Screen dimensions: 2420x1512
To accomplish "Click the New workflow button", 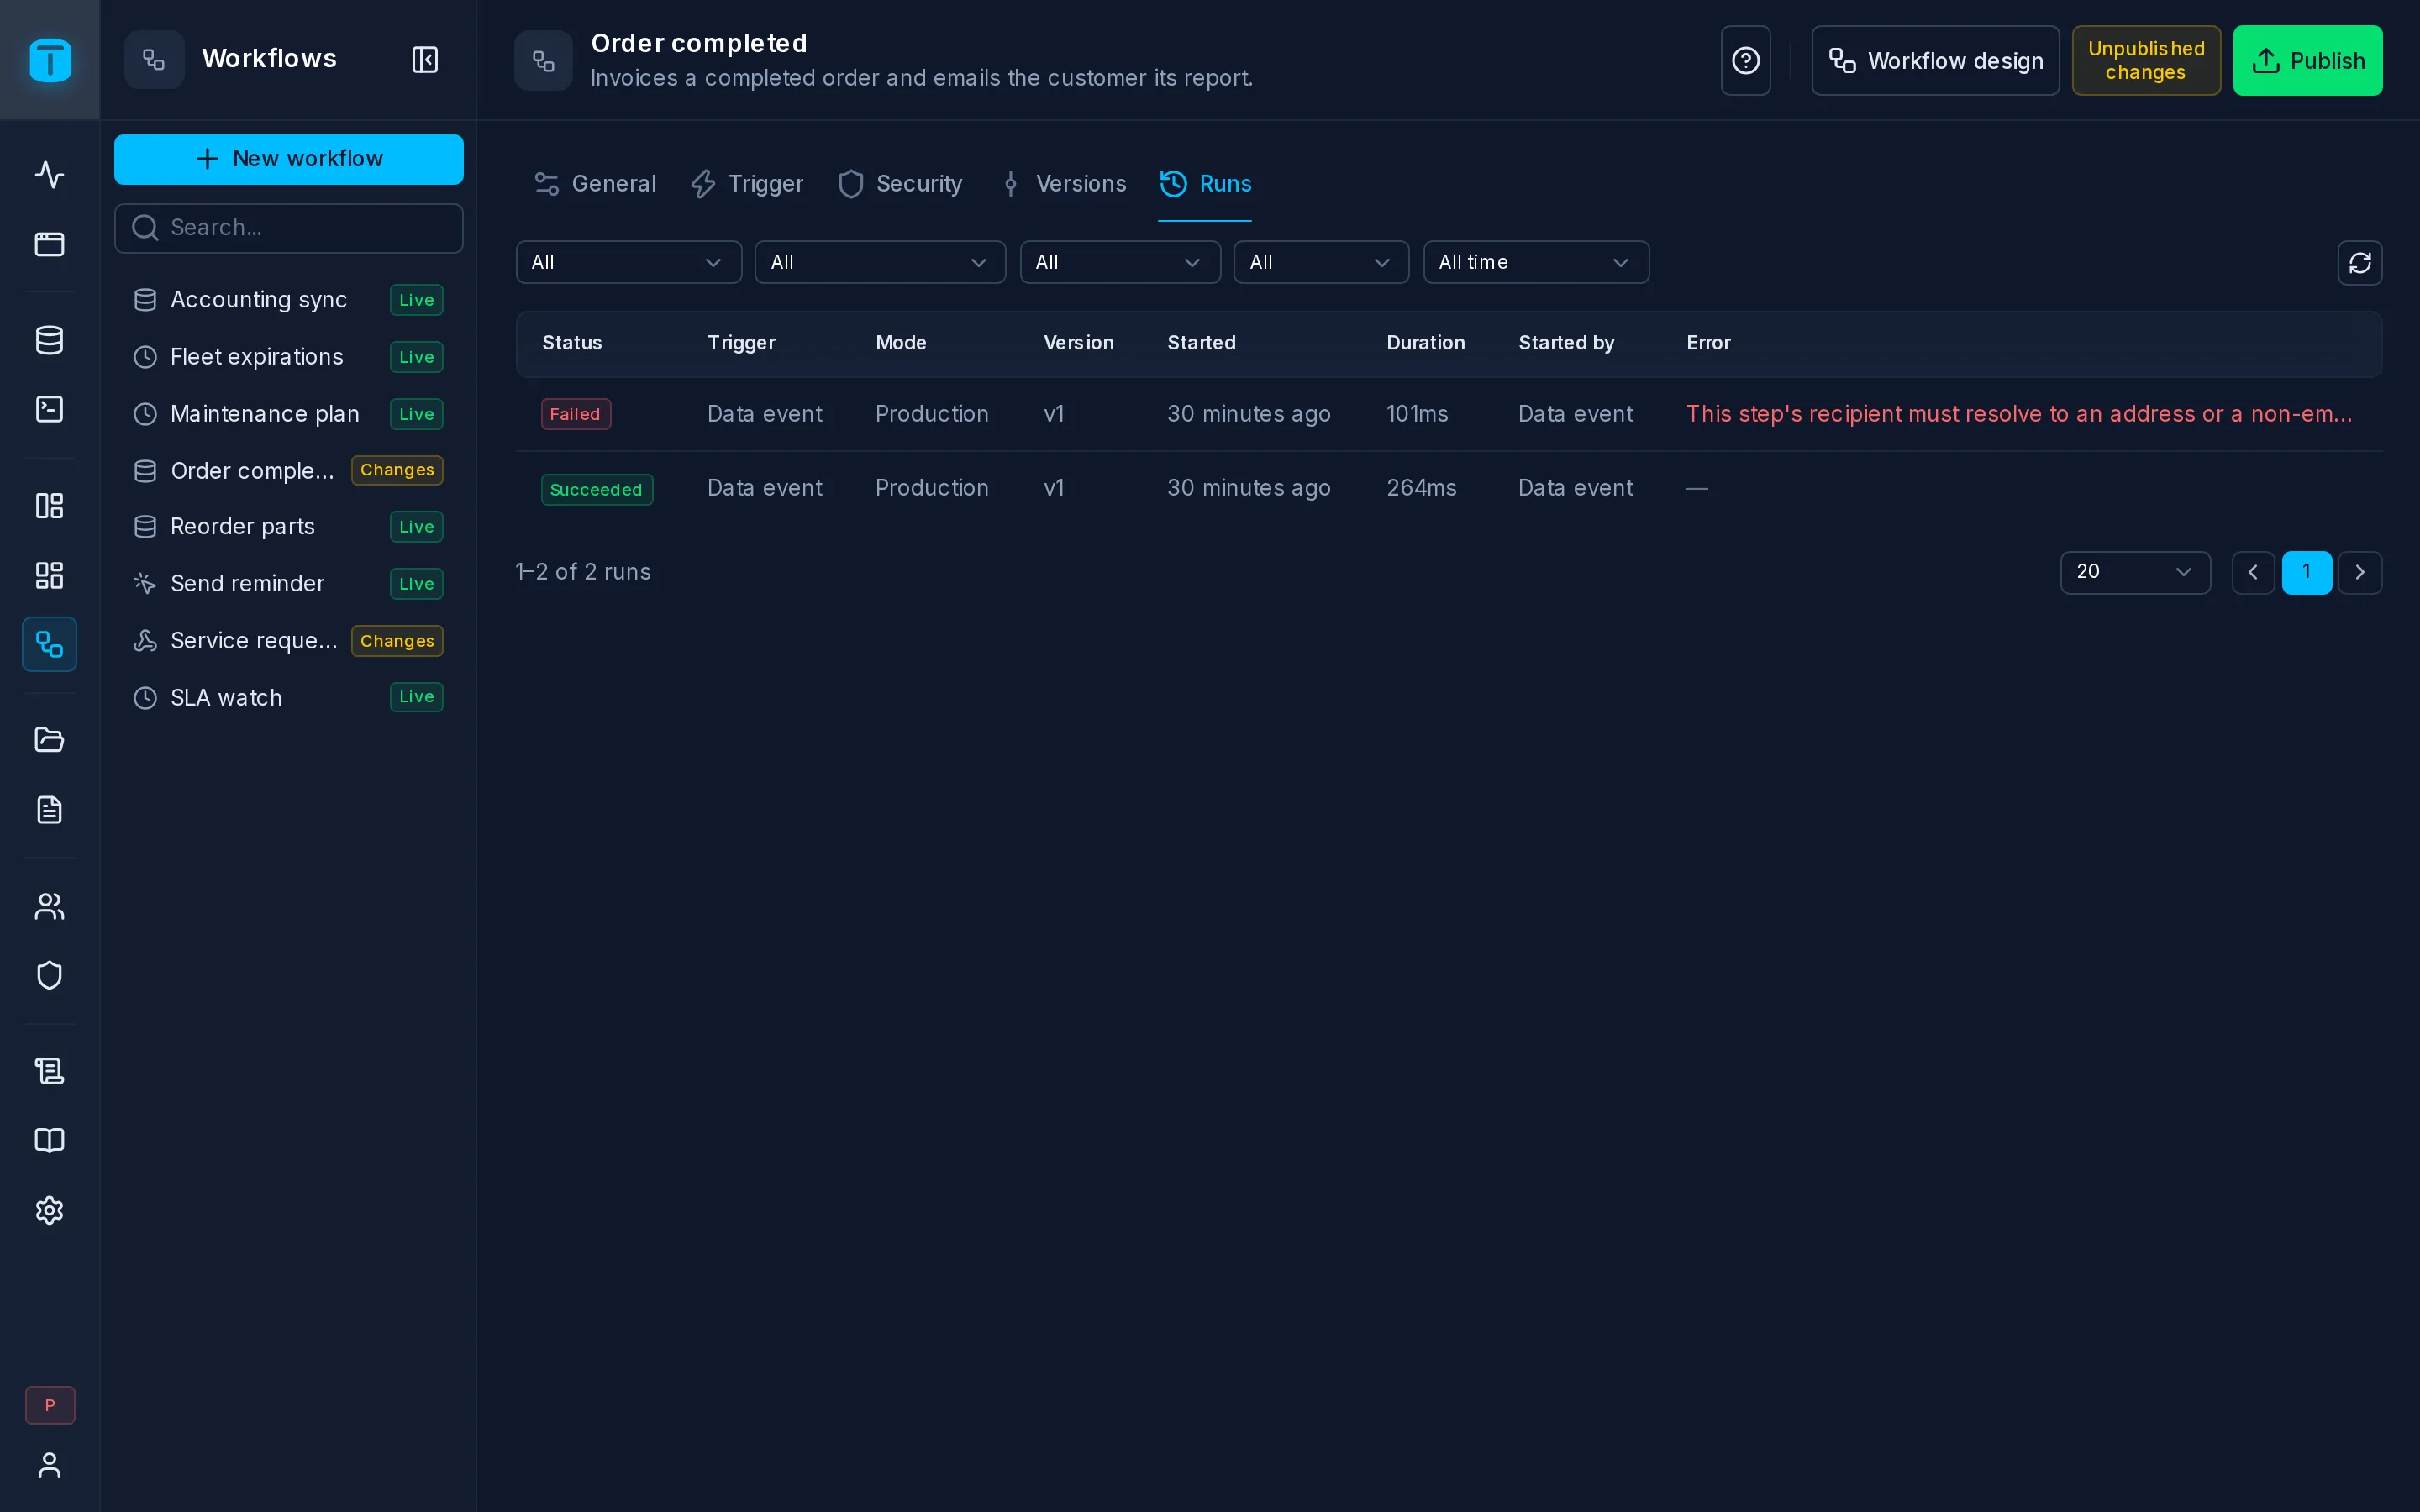I will pyautogui.click(x=289, y=159).
